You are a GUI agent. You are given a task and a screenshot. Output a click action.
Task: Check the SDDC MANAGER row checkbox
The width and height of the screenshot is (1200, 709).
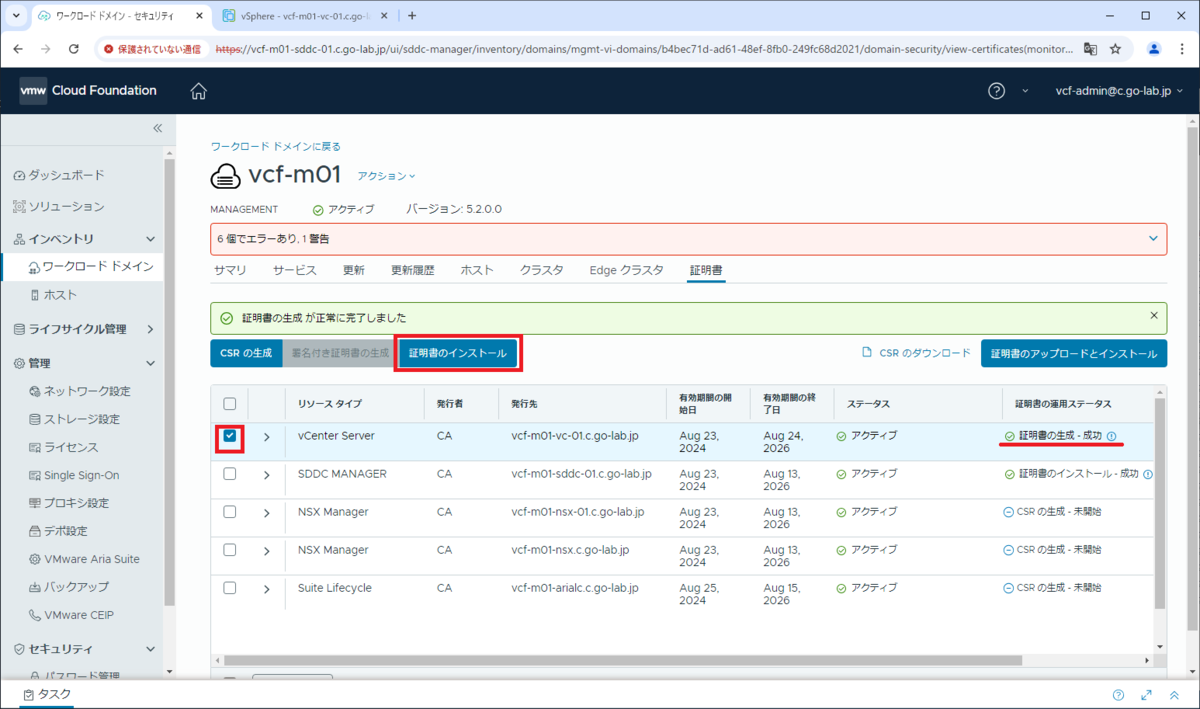pos(230,474)
